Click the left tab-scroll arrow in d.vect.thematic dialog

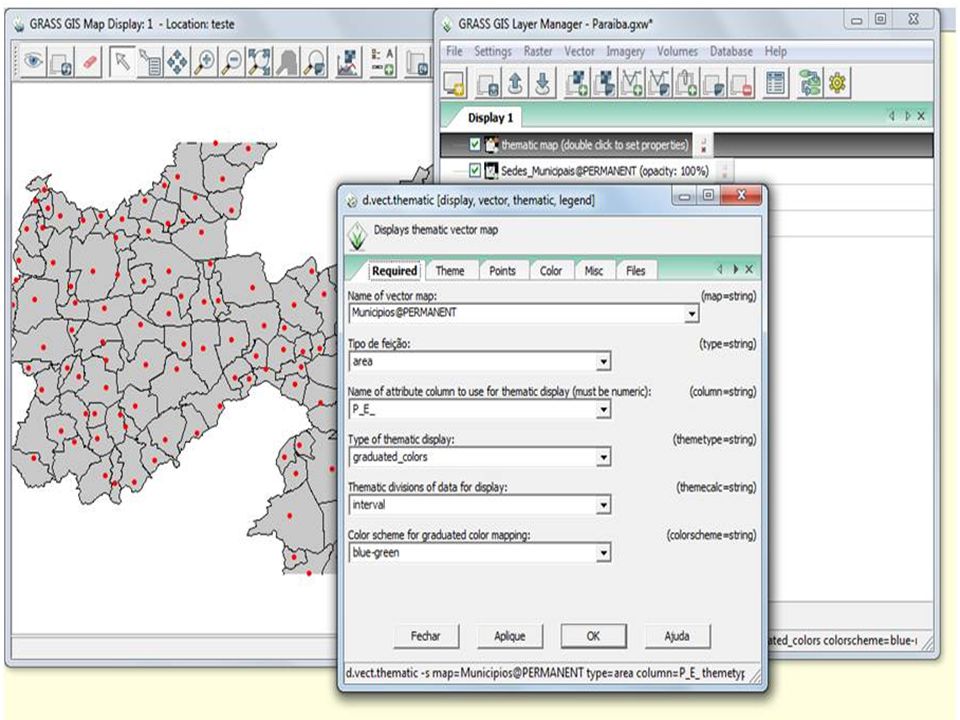click(x=720, y=269)
